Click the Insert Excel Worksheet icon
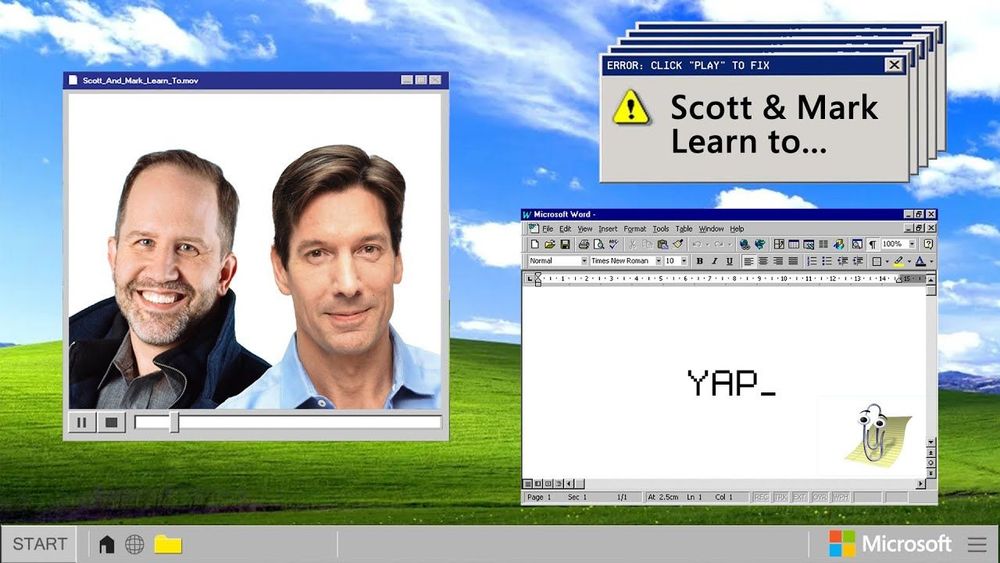The image size is (1000, 563). 809,244
